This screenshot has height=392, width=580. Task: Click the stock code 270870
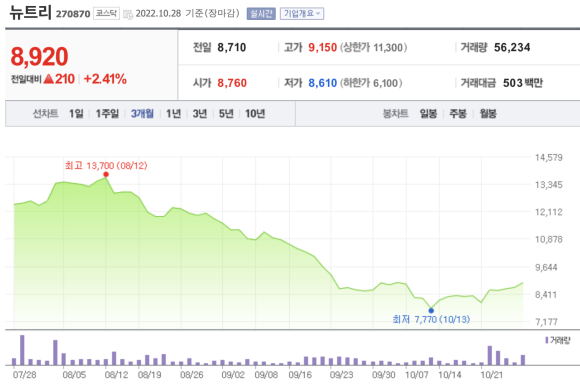73,14
